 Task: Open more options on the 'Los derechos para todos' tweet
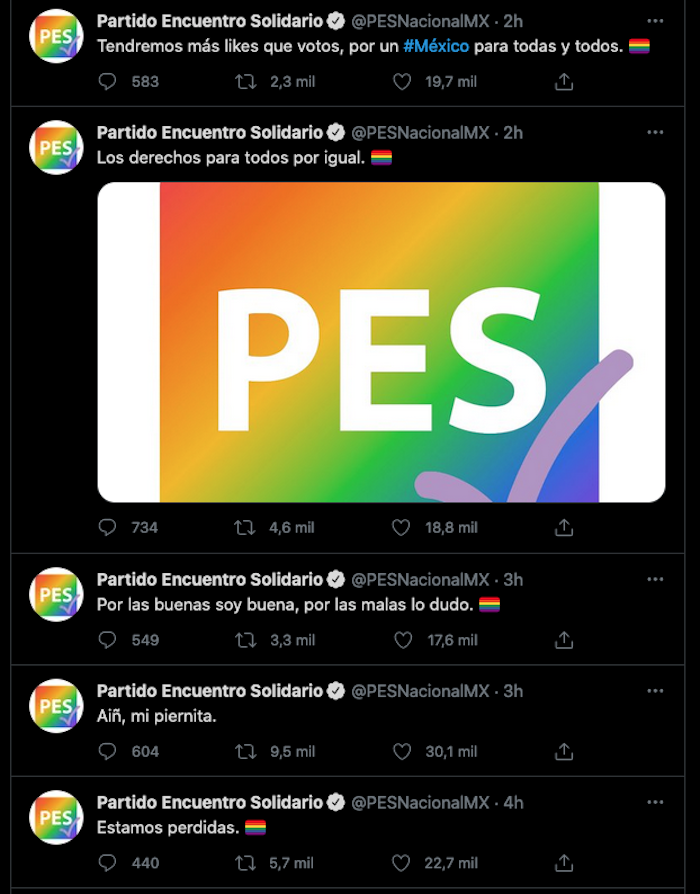point(655,132)
